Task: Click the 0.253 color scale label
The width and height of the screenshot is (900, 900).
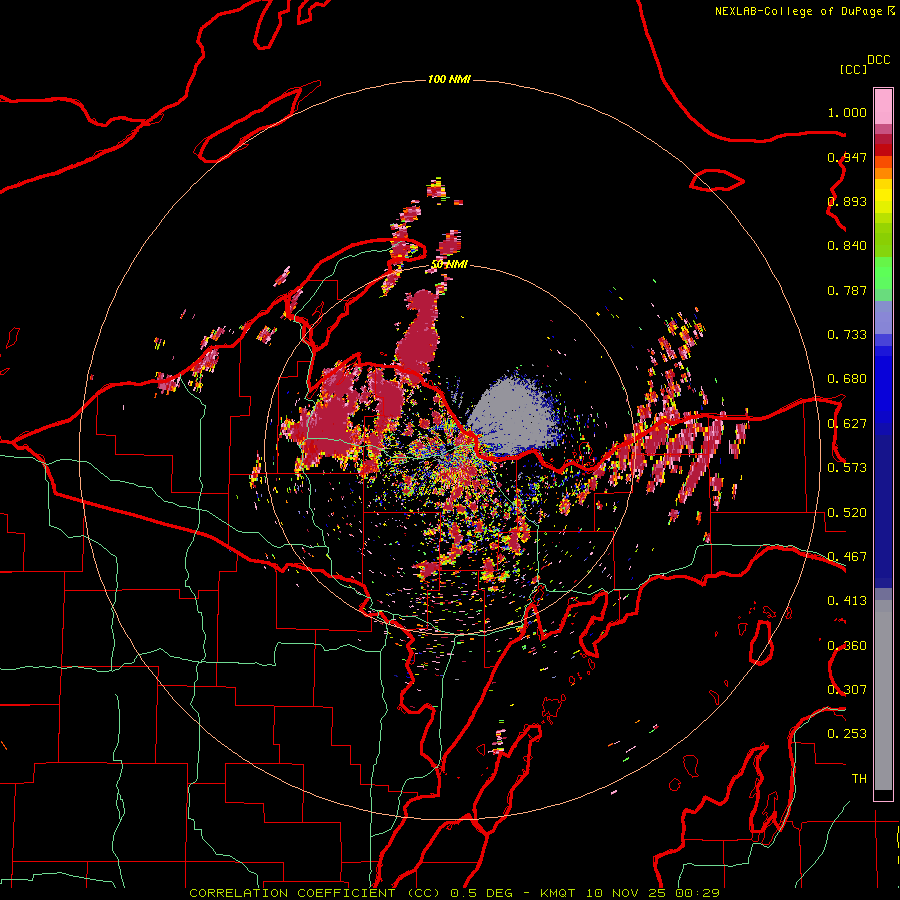Action: coord(847,734)
